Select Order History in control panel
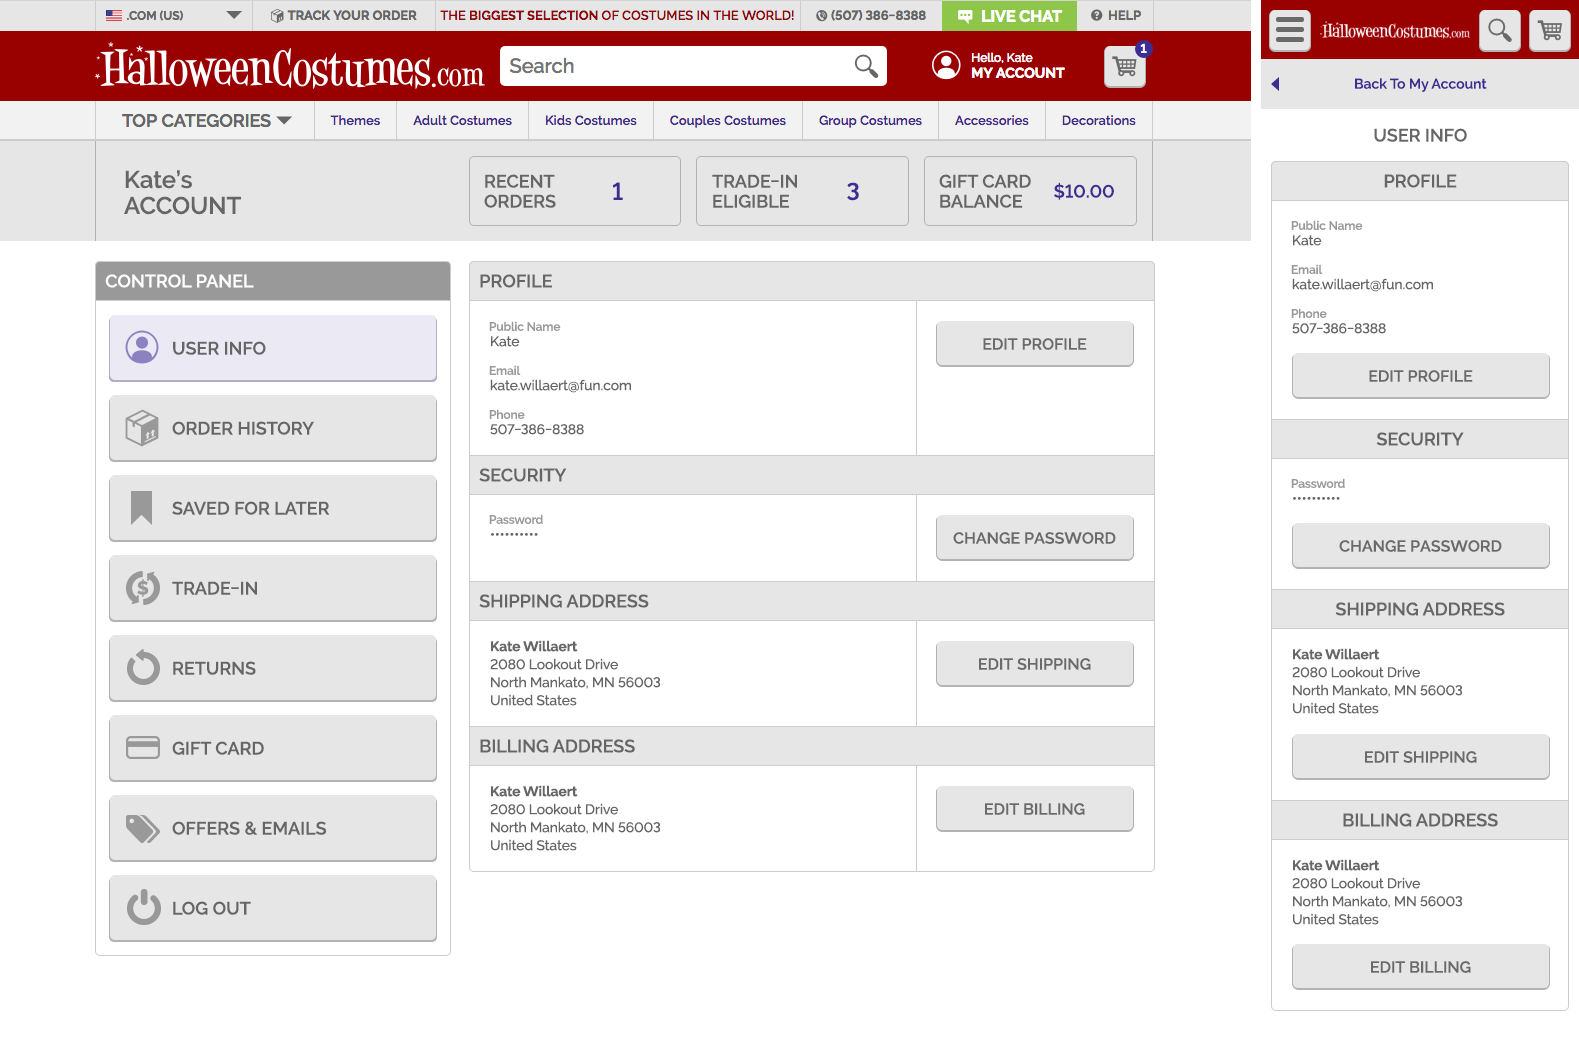Screen dimensions: 1579x1050 pos(273,428)
